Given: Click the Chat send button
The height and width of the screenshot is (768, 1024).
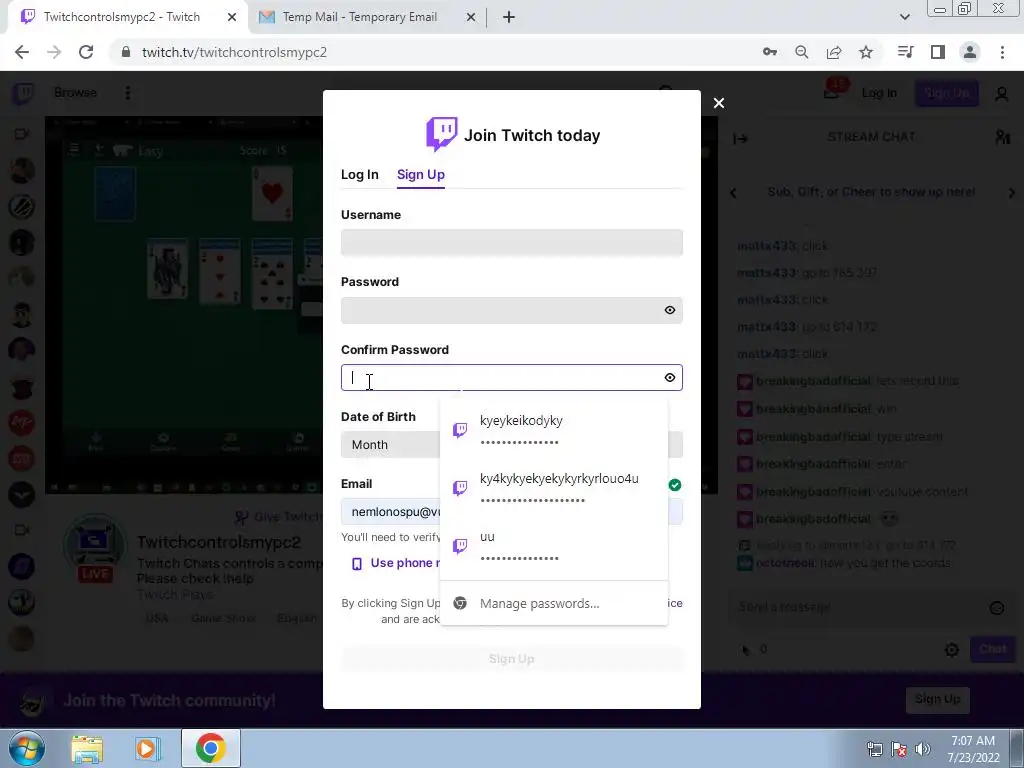Looking at the screenshot, I should pyautogui.click(x=993, y=649).
